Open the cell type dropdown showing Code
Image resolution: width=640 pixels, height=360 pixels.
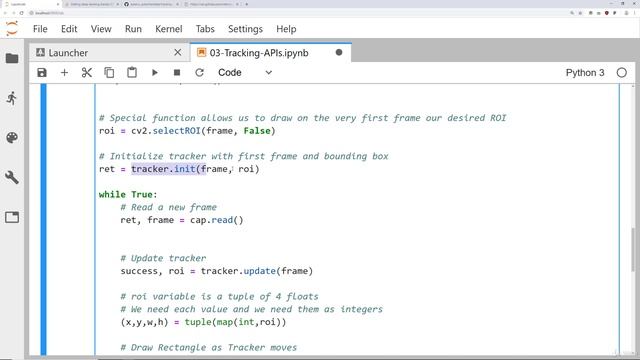[244, 73]
